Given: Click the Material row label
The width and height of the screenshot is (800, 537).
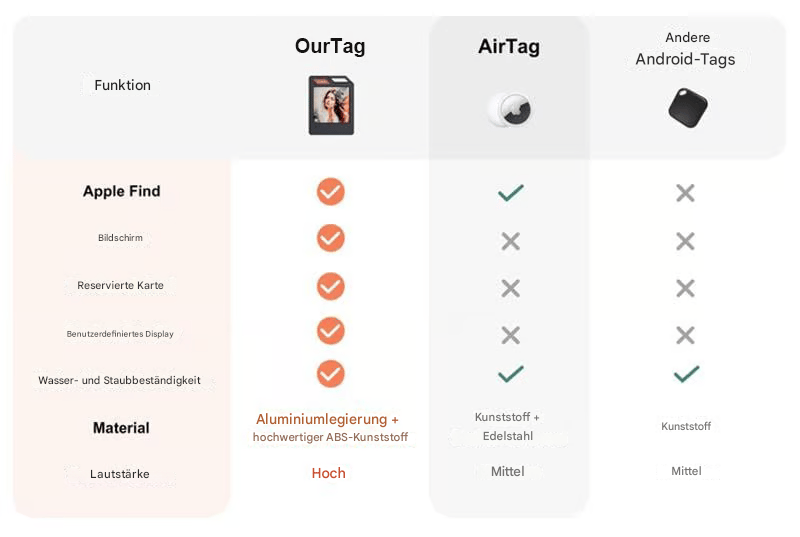Looking at the screenshot, I should pos(121,428).
